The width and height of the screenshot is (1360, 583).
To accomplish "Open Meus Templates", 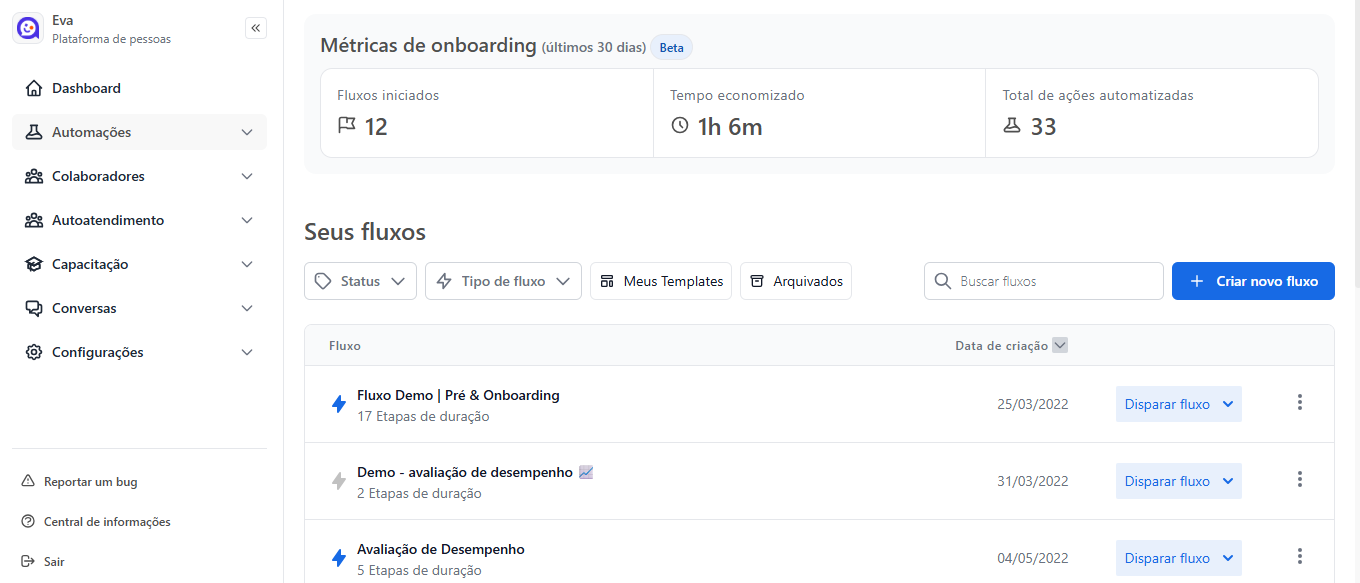I will (x=661, y=282).
